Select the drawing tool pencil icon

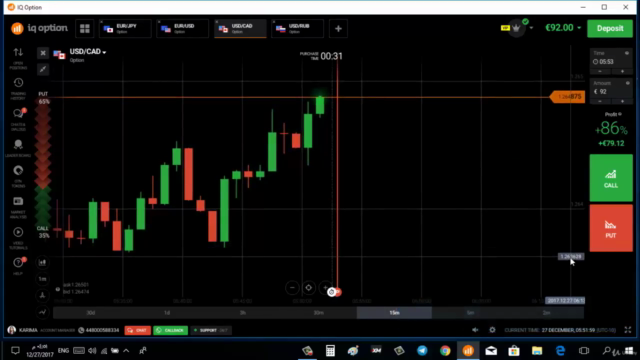(x=43, y=69)
